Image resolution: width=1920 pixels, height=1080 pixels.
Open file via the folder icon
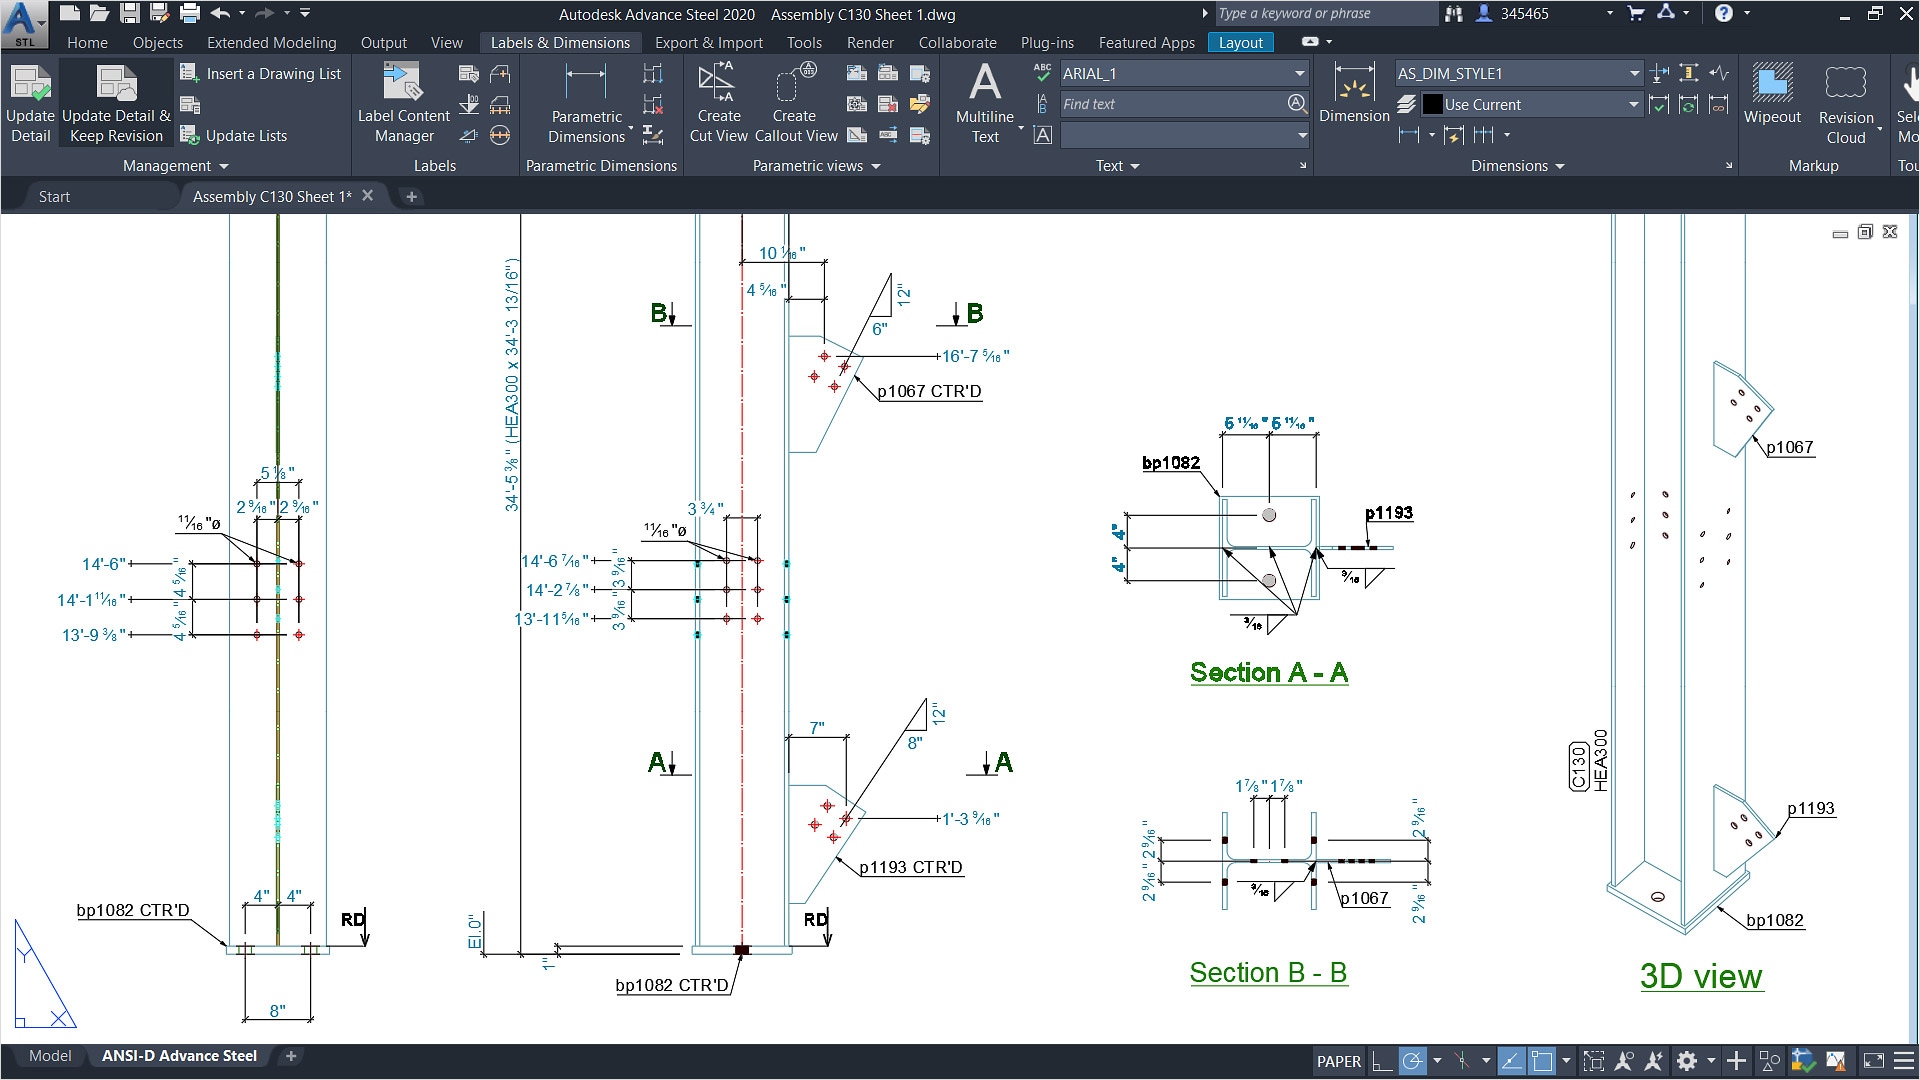pyautogui.click(x=99, y=14)
